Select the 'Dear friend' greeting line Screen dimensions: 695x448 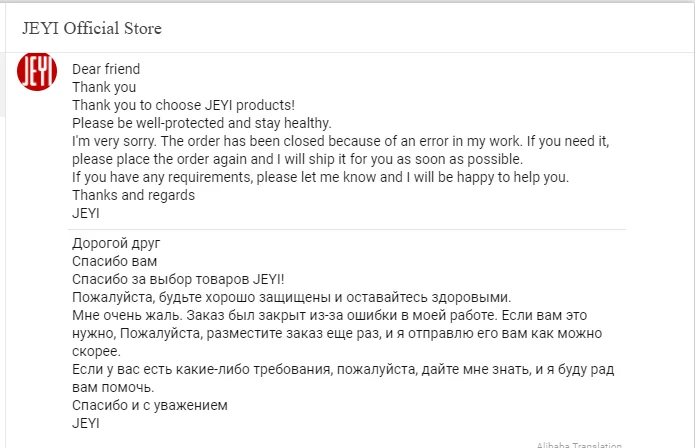(x=106, y=69)
